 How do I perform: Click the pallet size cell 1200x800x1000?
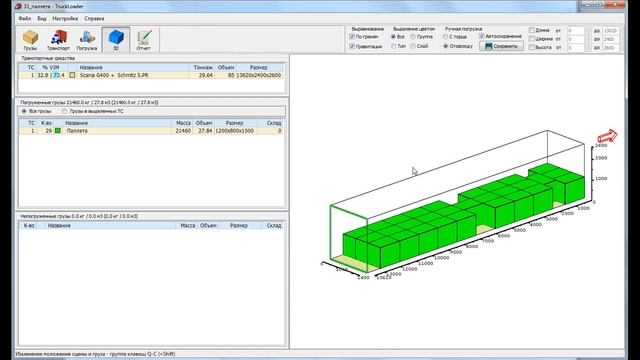point(235,131)
